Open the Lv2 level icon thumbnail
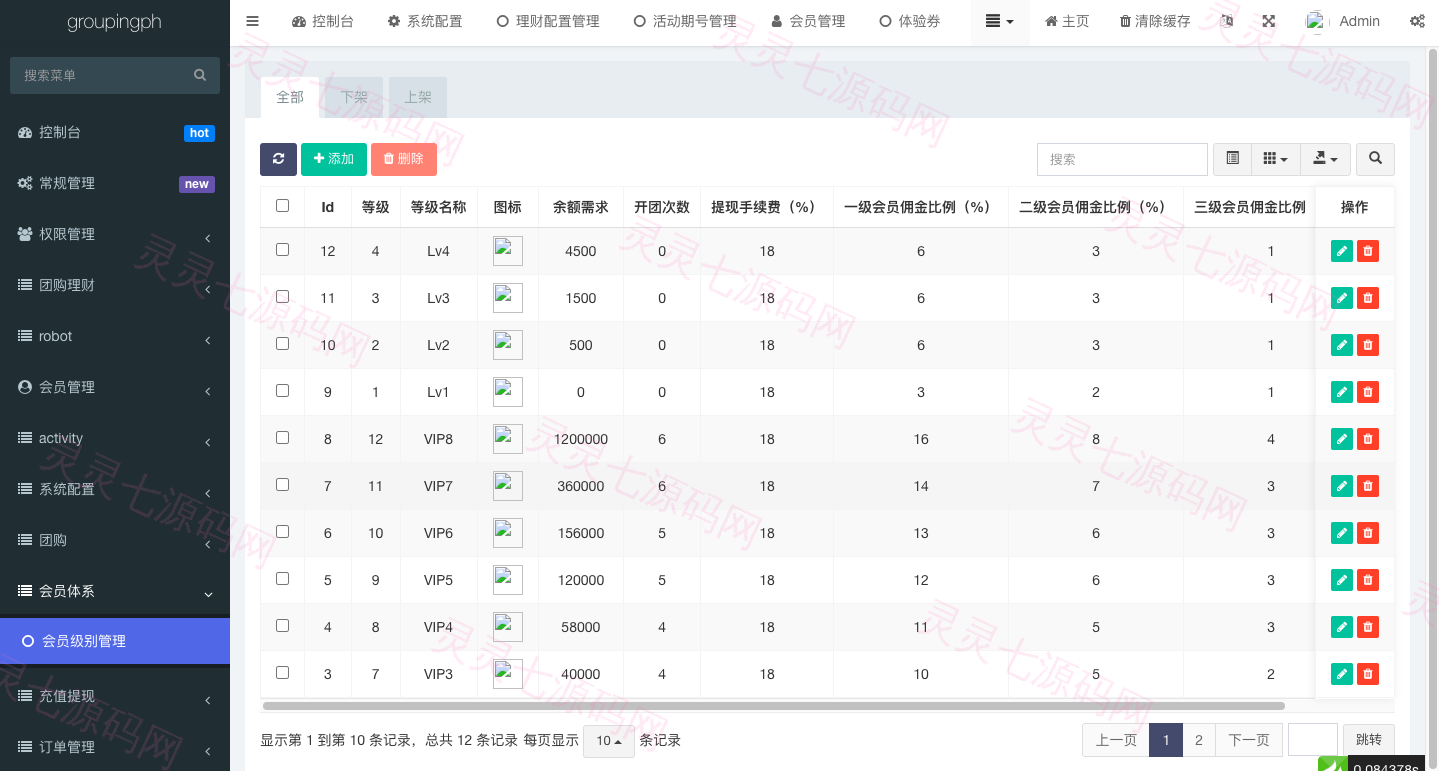 [508, 345]
